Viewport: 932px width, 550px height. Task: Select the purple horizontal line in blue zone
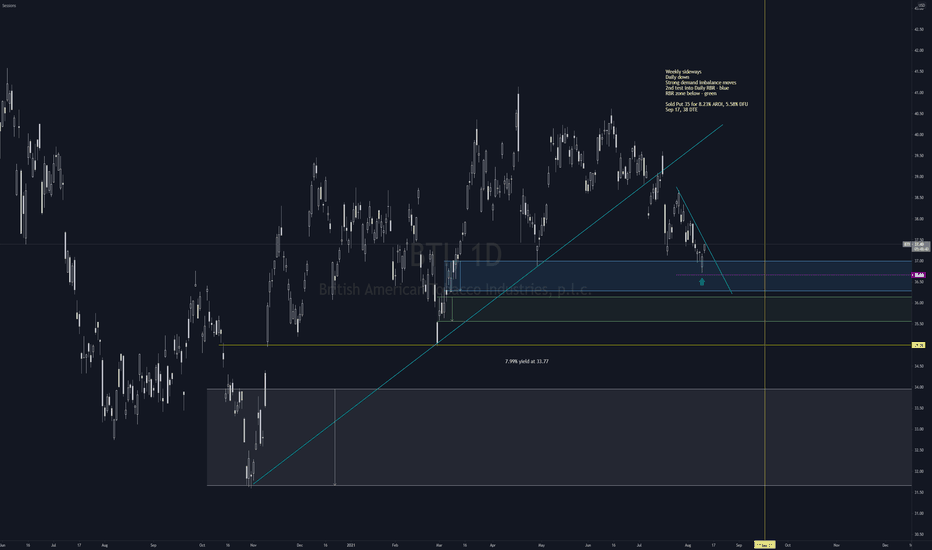coord(794,275)
